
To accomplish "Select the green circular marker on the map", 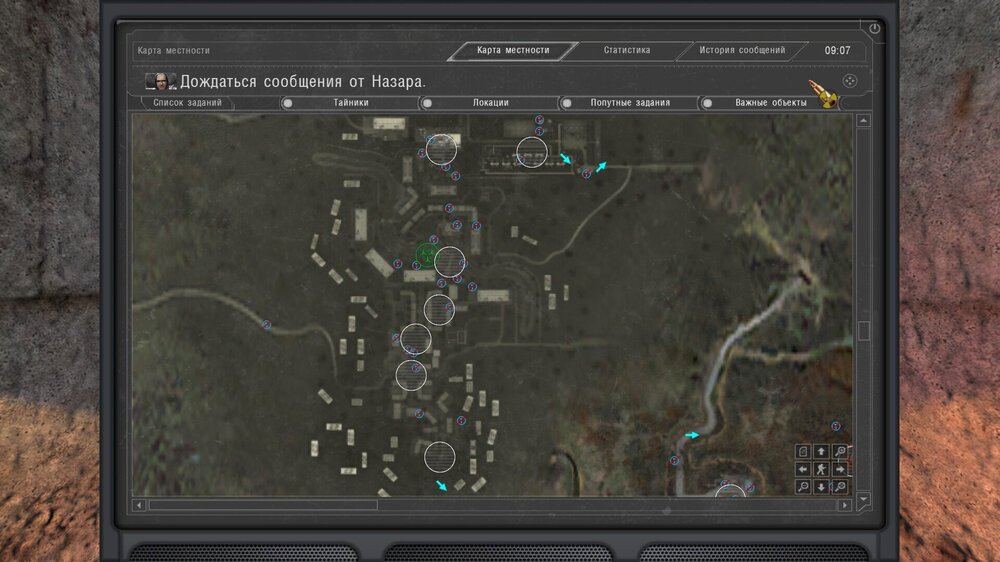I will tap(427, 255).
